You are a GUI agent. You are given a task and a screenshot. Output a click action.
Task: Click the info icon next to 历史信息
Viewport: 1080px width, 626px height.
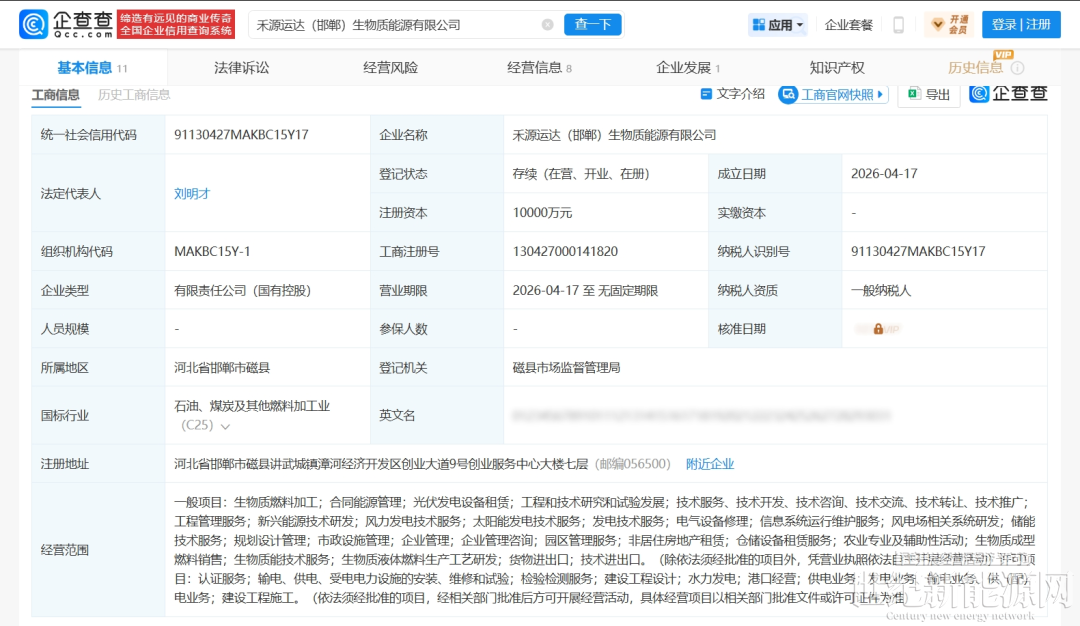pyautogui.click(x=1017, y=67)
